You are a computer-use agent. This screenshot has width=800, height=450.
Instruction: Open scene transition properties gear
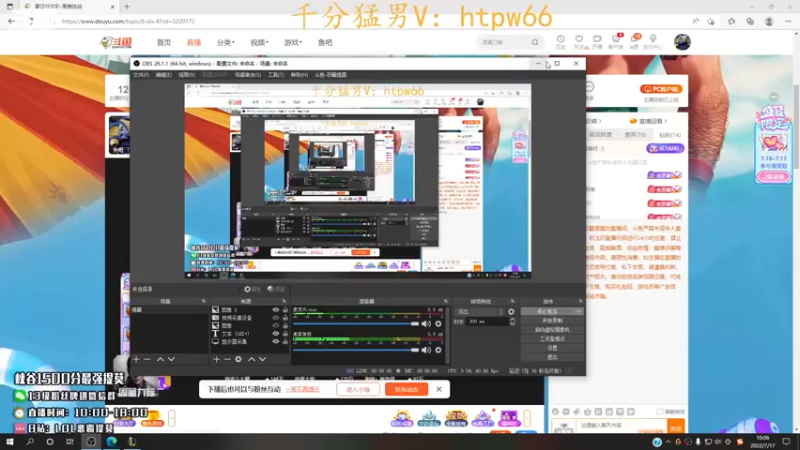tap(511, 312)
